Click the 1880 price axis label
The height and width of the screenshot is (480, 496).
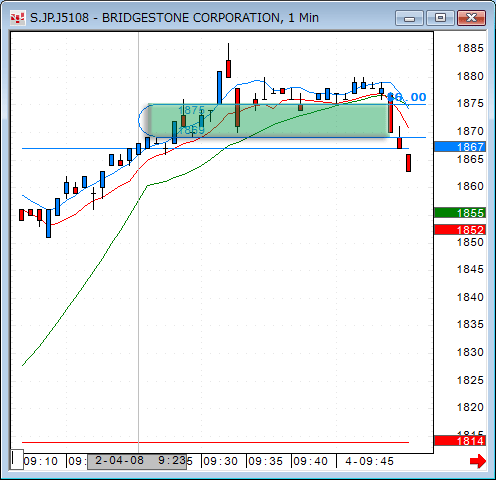[470, 76]
